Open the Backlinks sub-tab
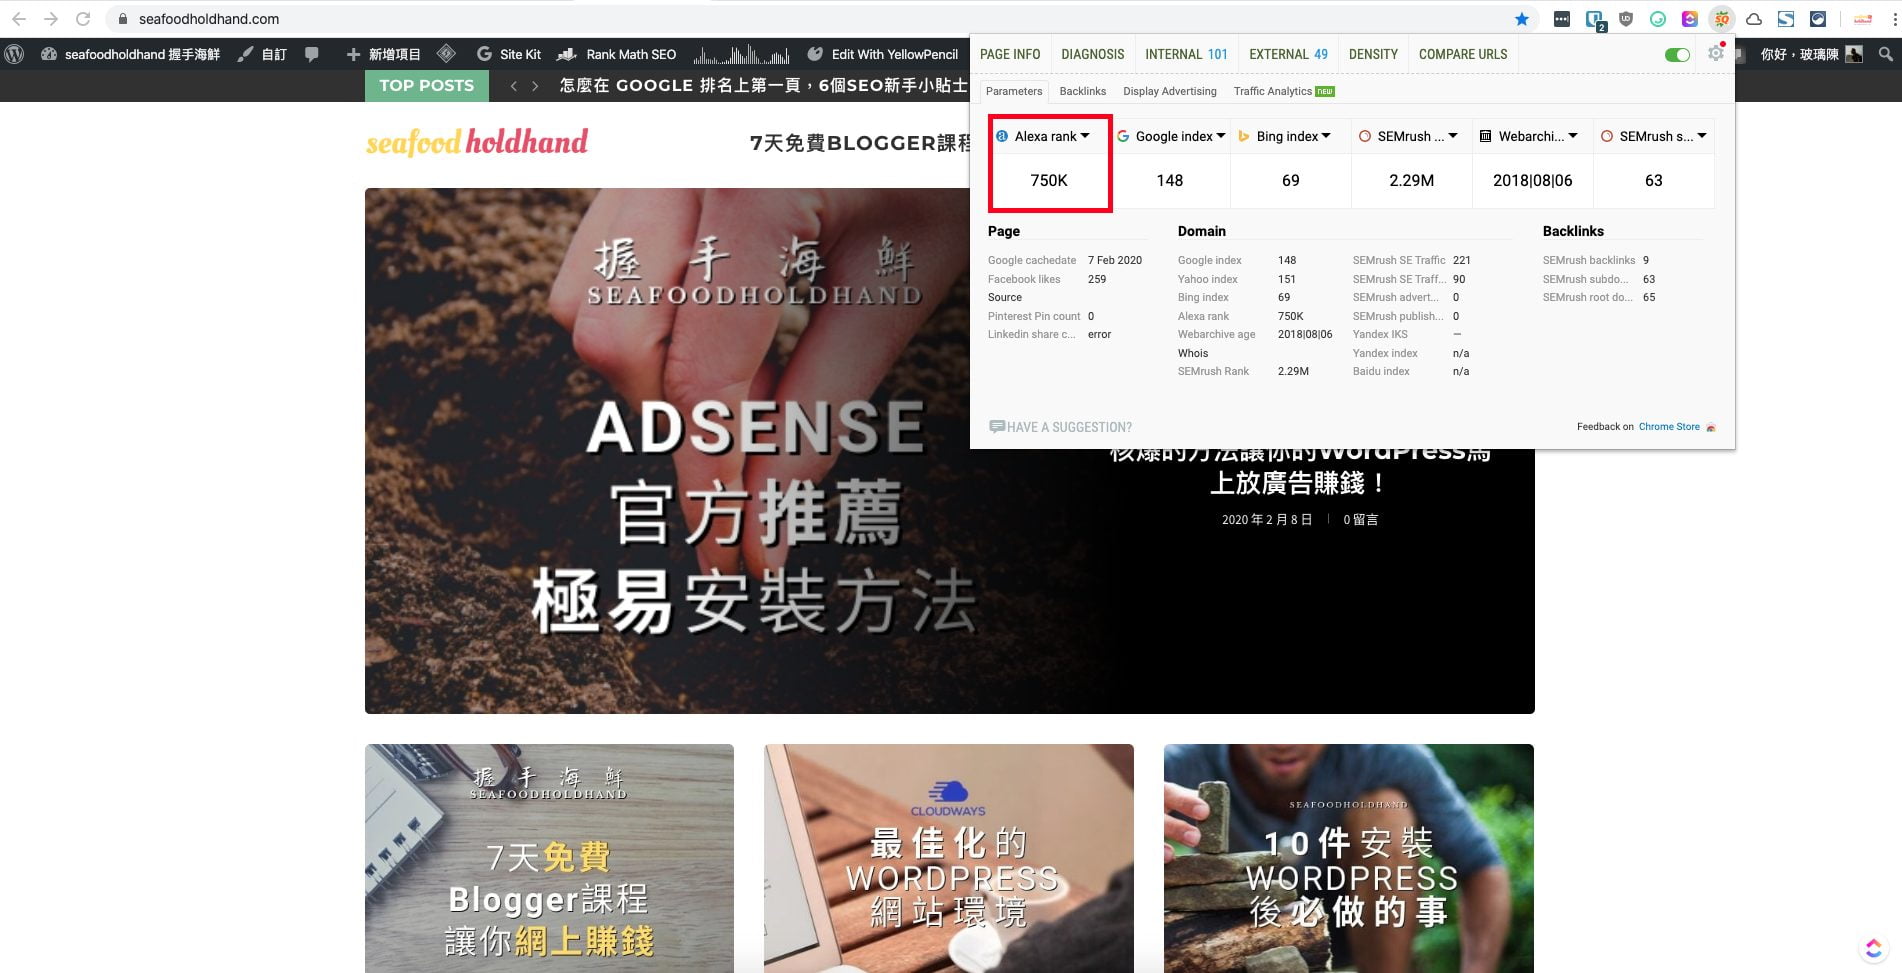Screen dimensions: 1902x973 point(1082,91)
